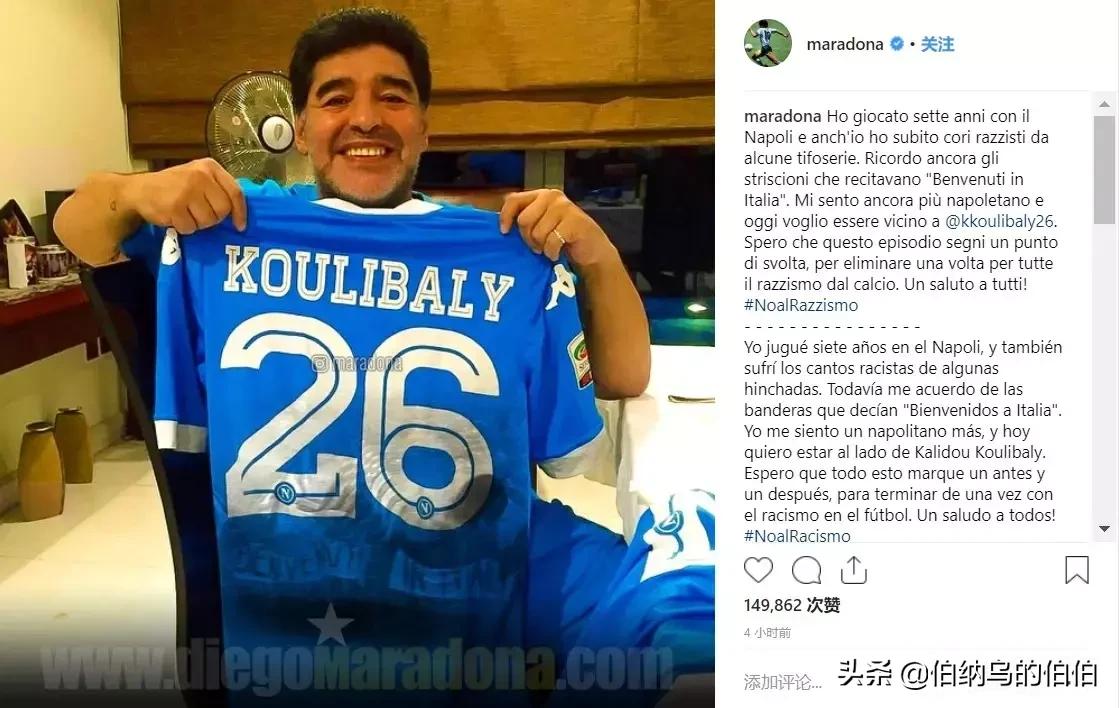Click the blue verified badge
Image resolution: width=1119 pixels, height=708 pixels.
point(896,44)
